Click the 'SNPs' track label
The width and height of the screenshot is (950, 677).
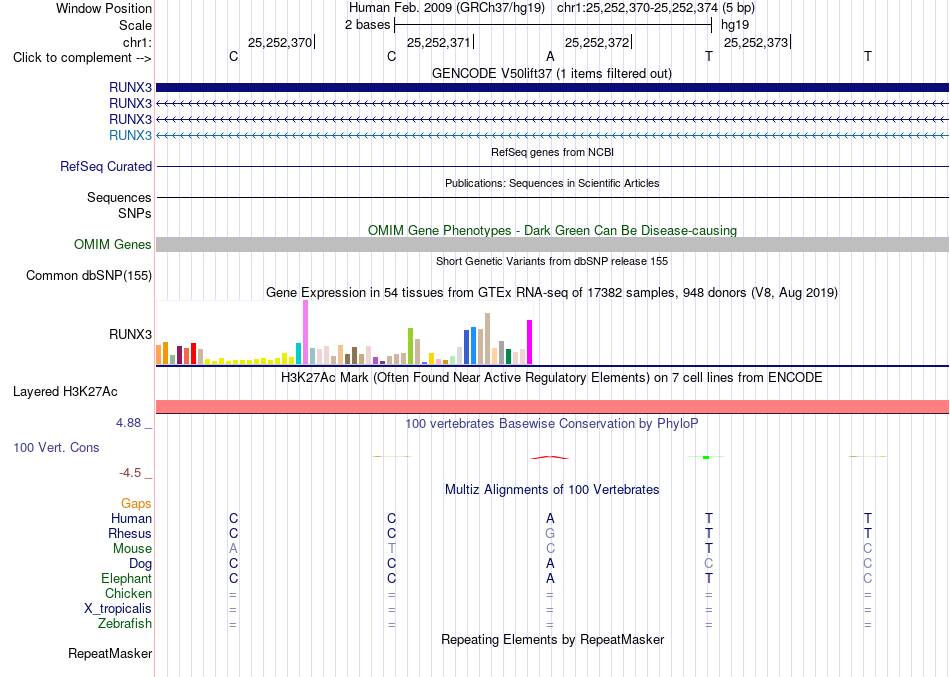pos(135,213)
